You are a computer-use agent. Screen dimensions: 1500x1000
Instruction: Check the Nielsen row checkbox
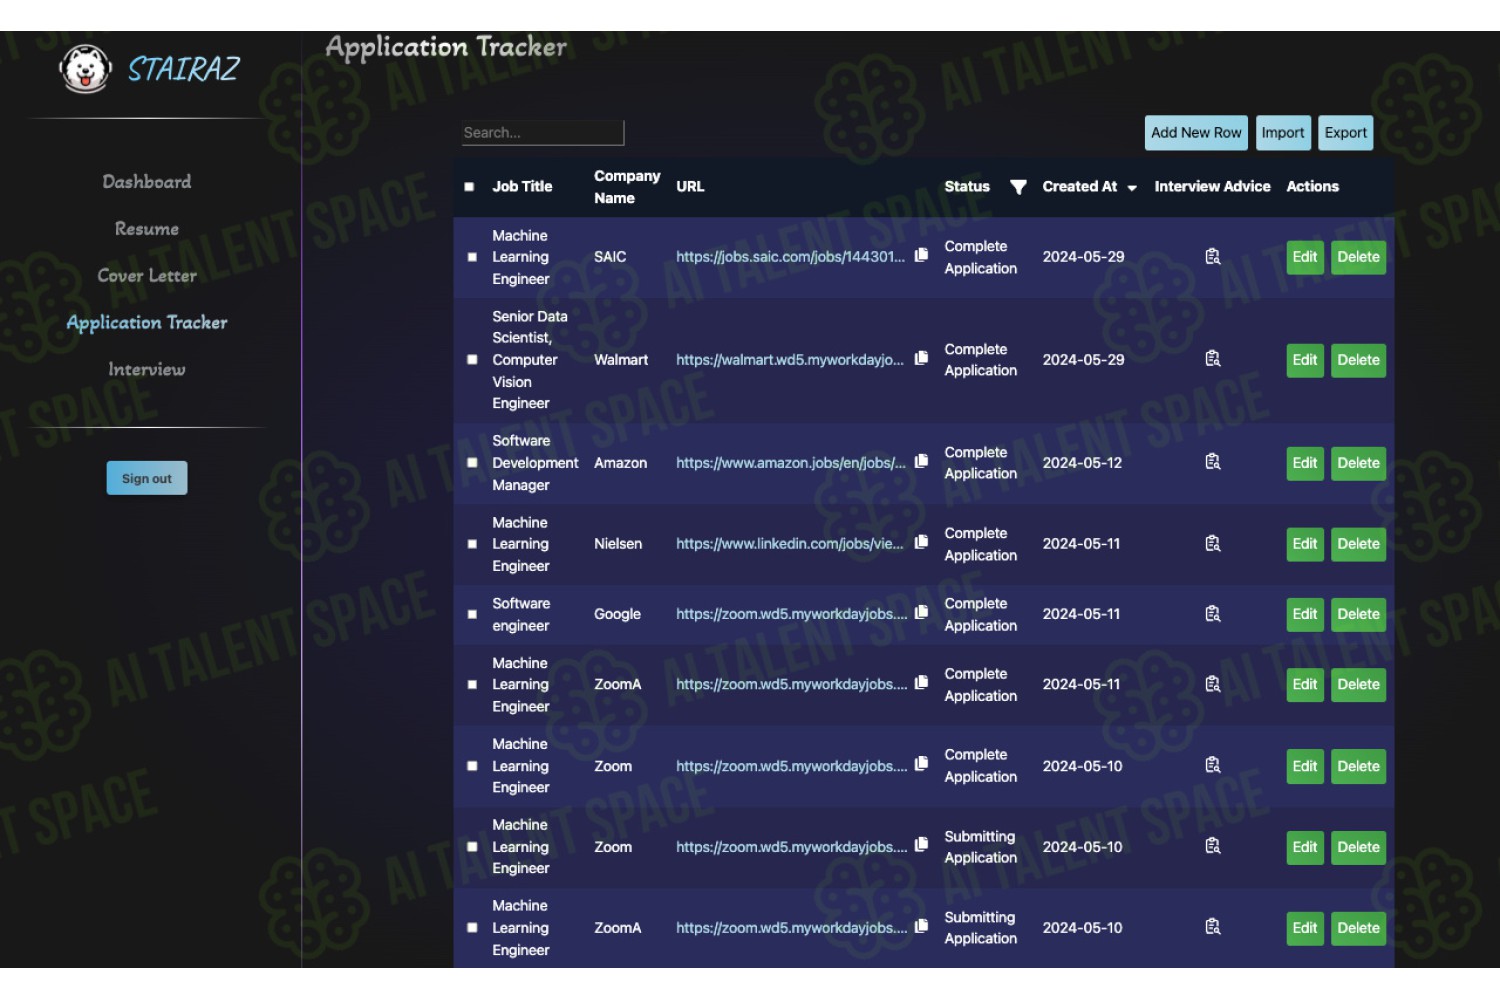point(472,544)
